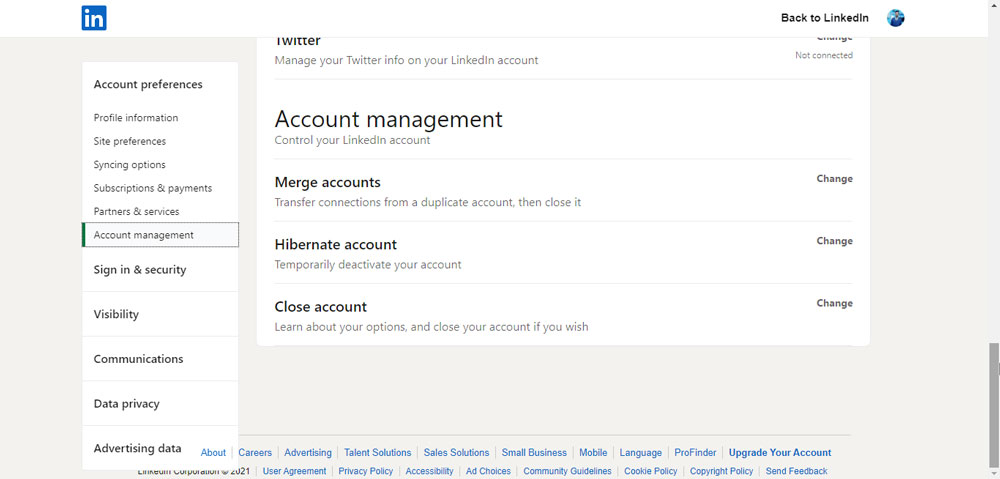Viewport: 1000px width, 479px height.
Task: Select Partners & services in sidebar
Action: point(136,211)
